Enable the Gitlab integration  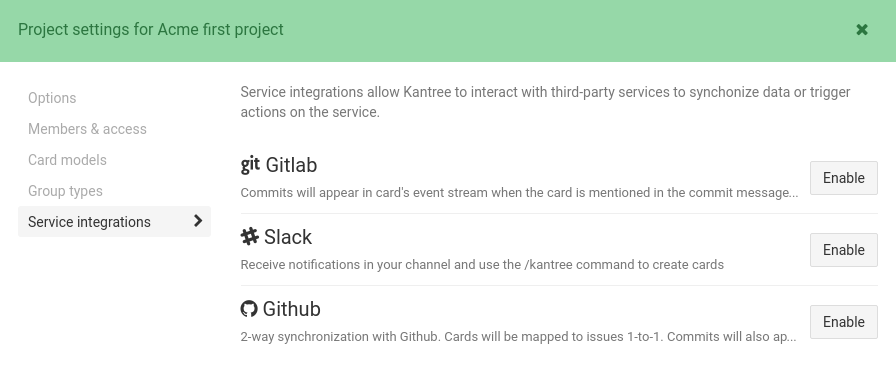(843, 178)
